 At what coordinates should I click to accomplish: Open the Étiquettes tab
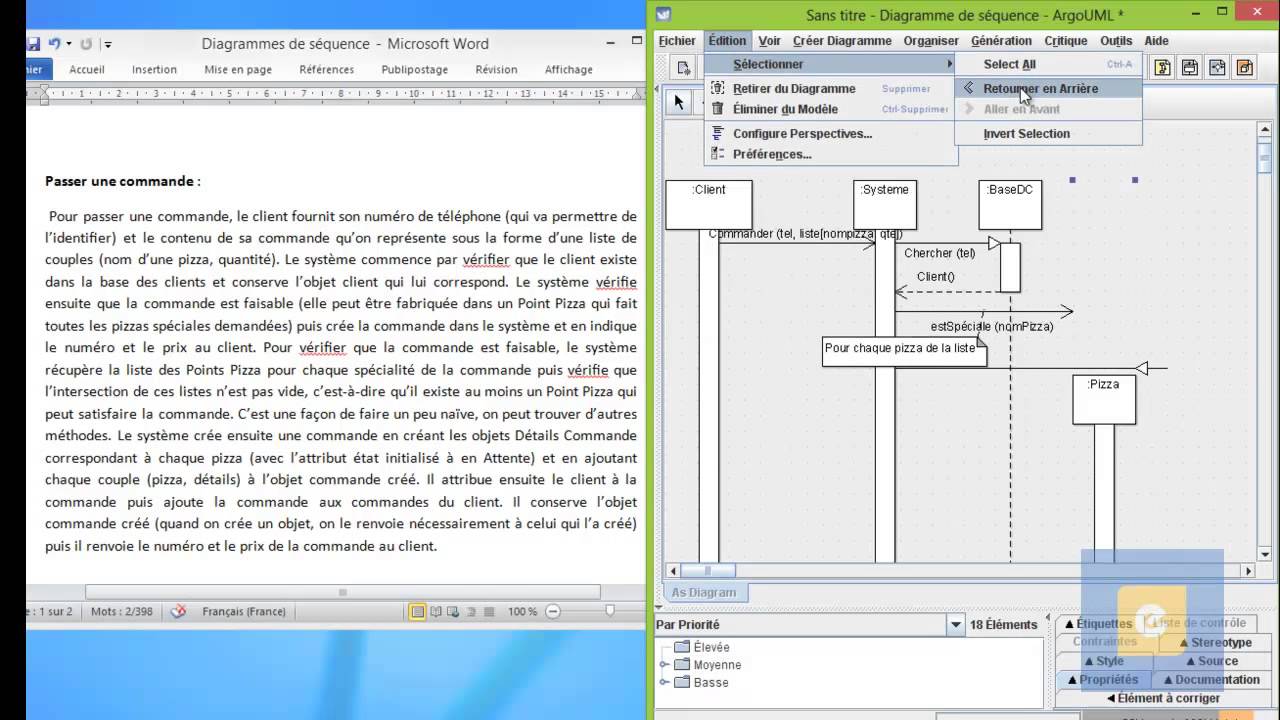pos(1098,623)
